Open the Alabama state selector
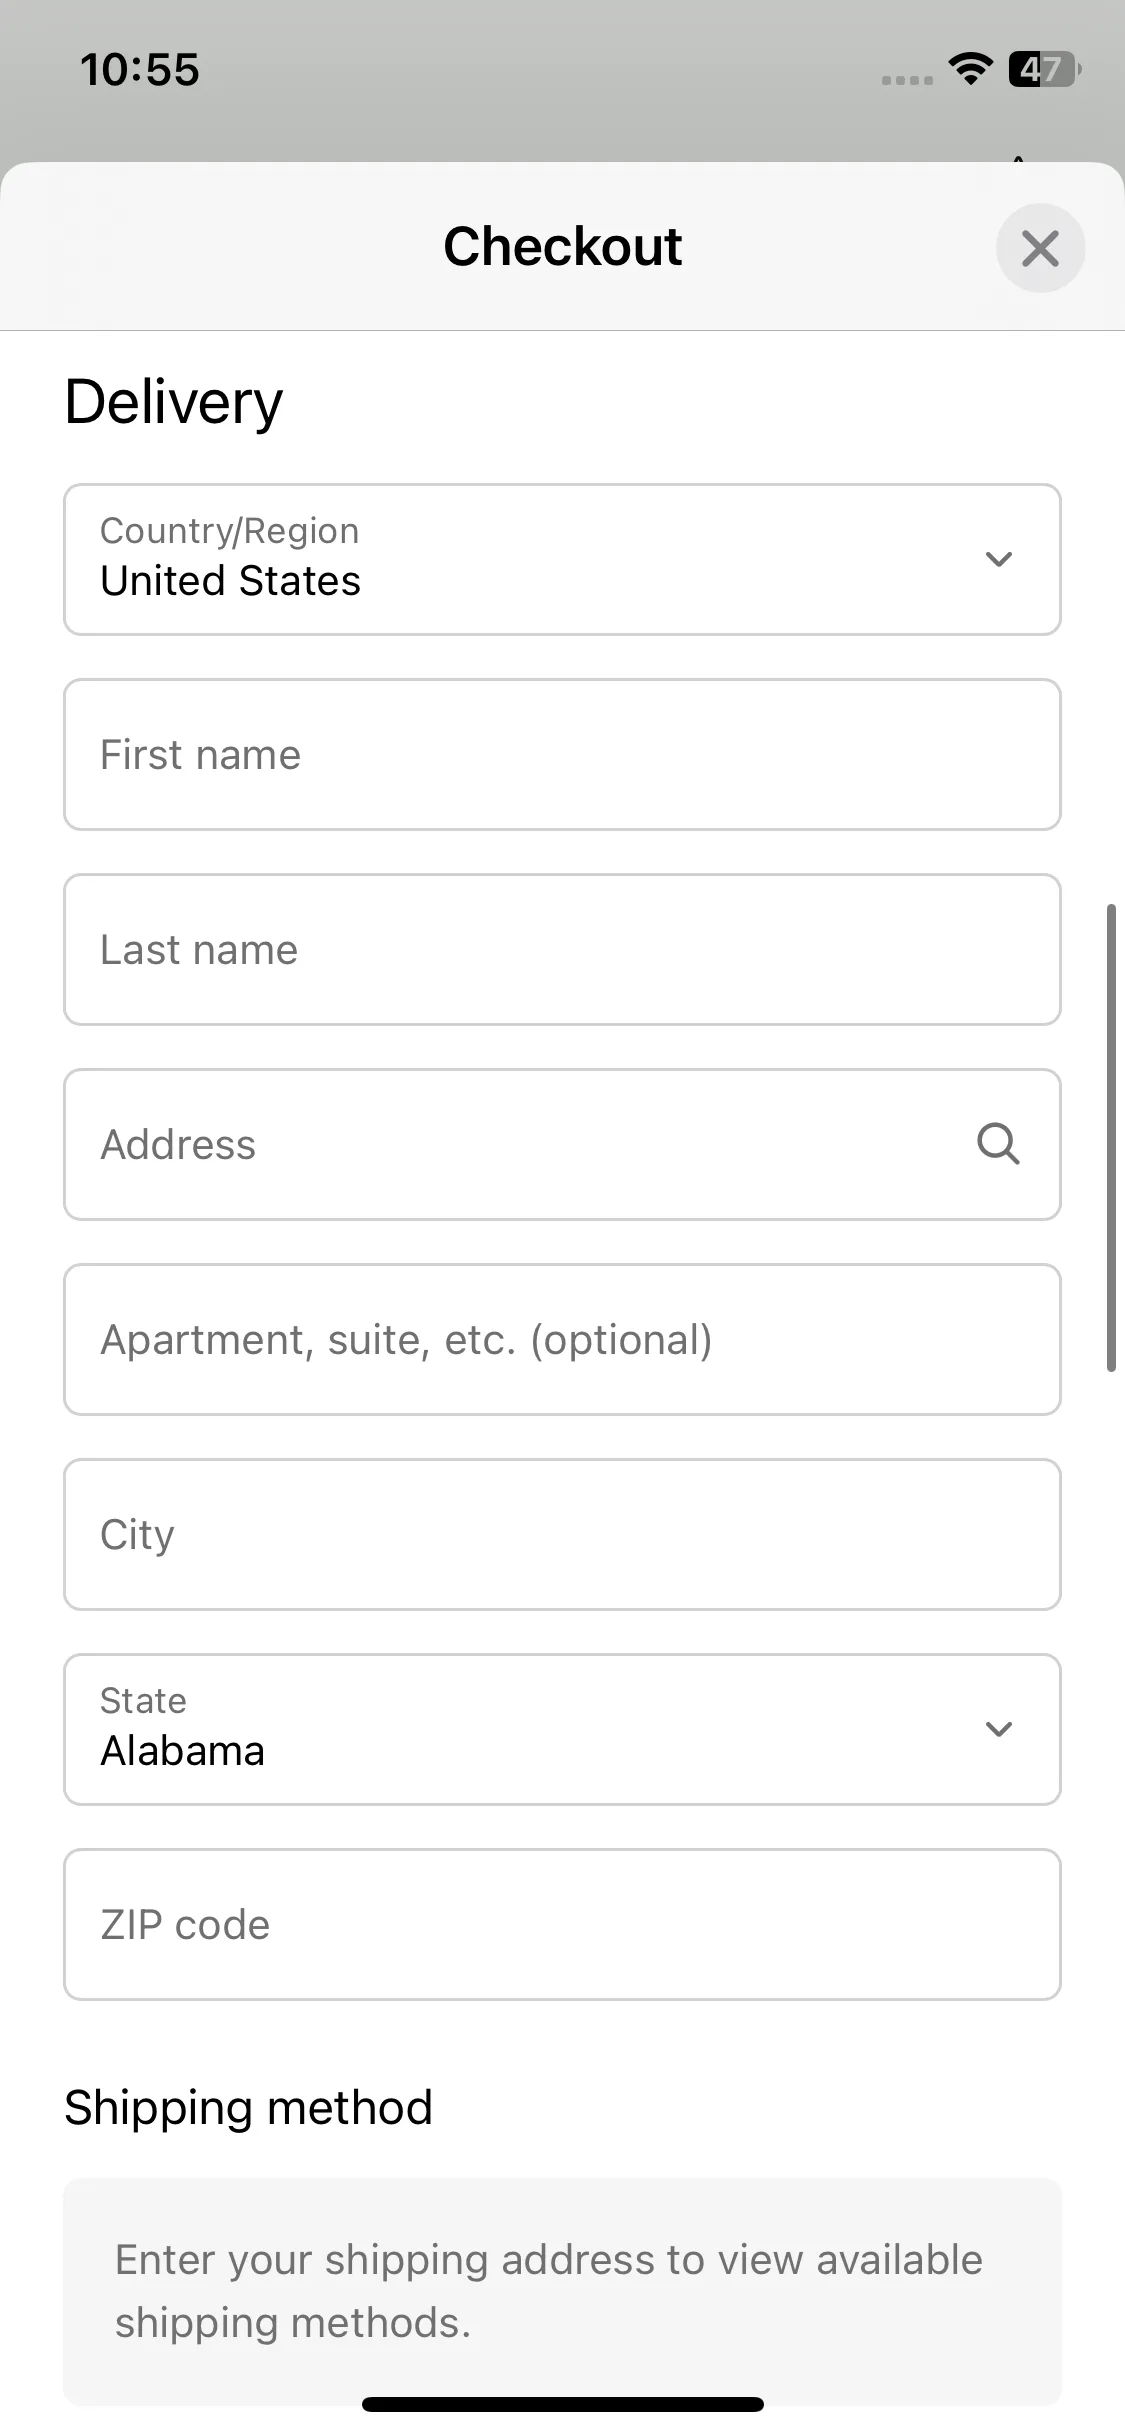1125x2436 pixels. (x=562, y=1730)
